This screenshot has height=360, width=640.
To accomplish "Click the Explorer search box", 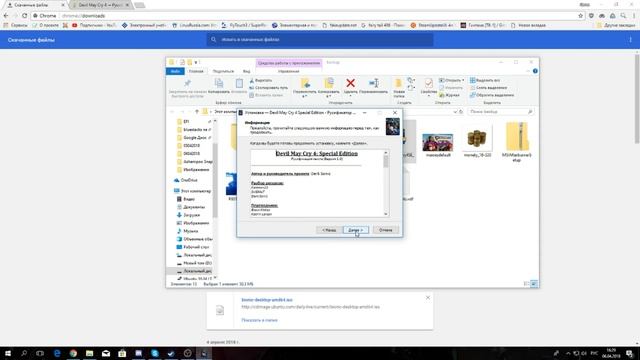I will click(500, 112).
